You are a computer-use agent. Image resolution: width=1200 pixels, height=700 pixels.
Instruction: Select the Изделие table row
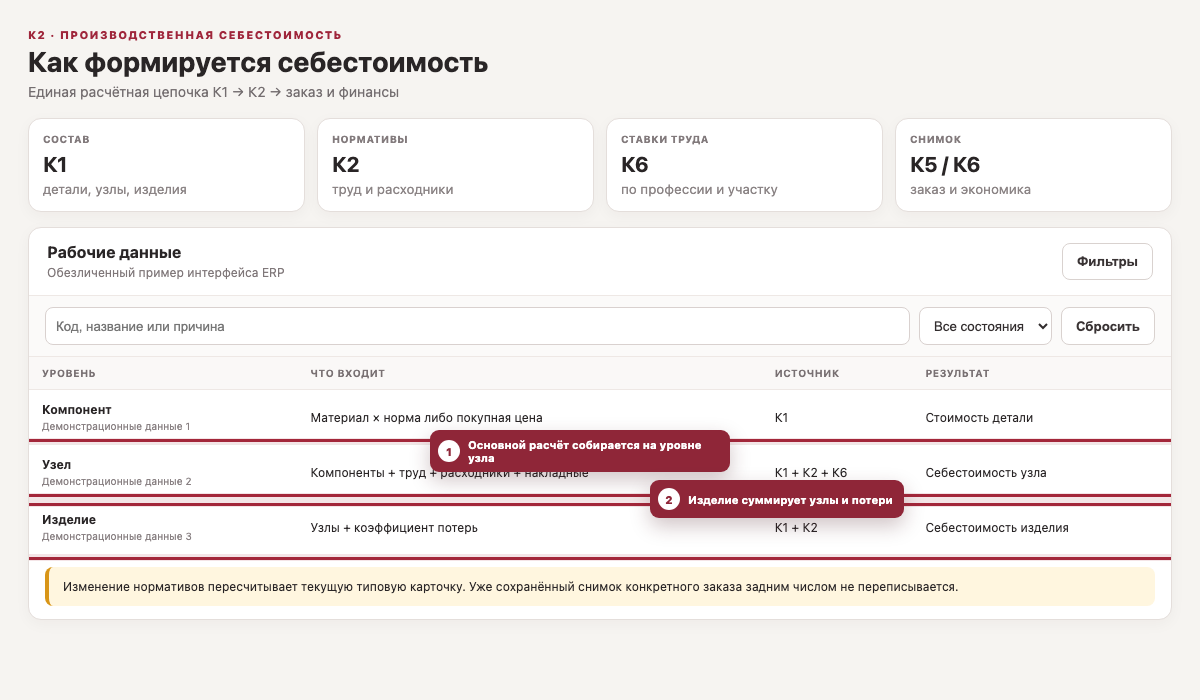pos(600,527)
